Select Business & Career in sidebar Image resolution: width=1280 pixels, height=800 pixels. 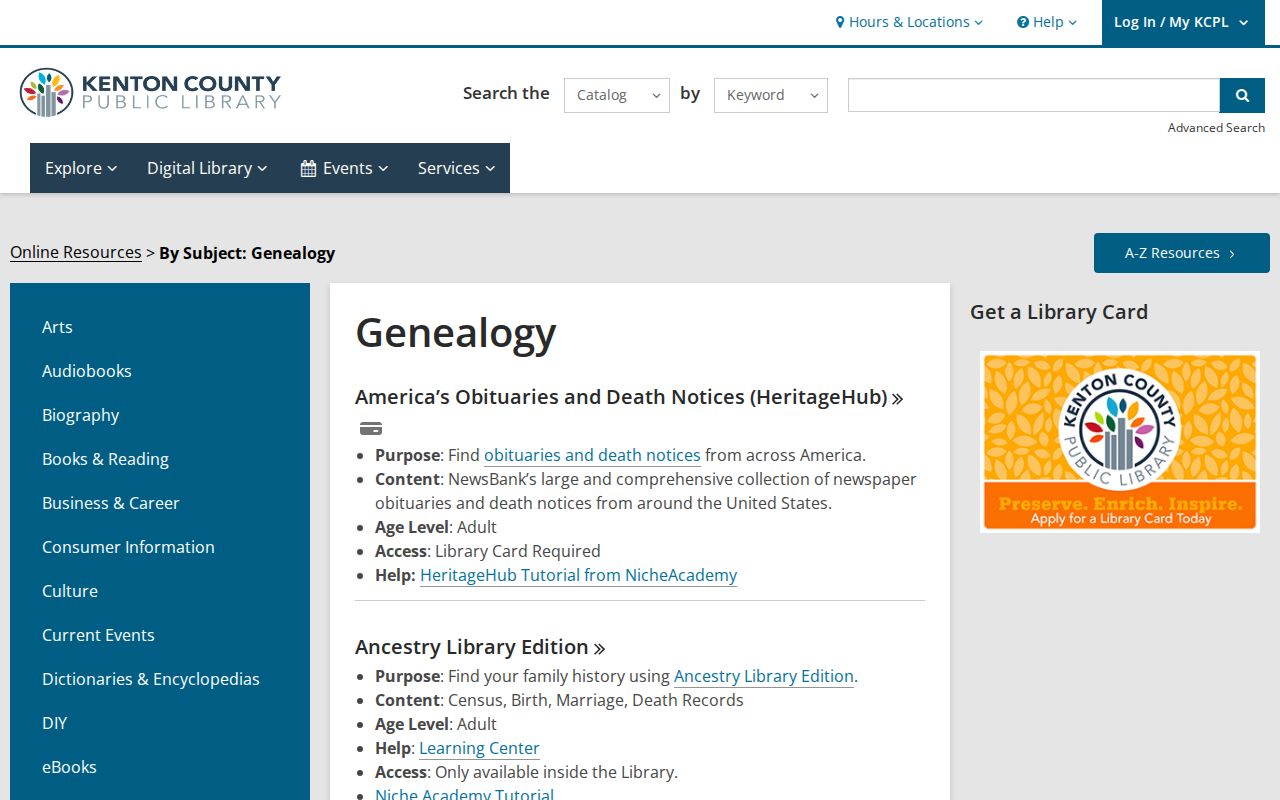111,503
